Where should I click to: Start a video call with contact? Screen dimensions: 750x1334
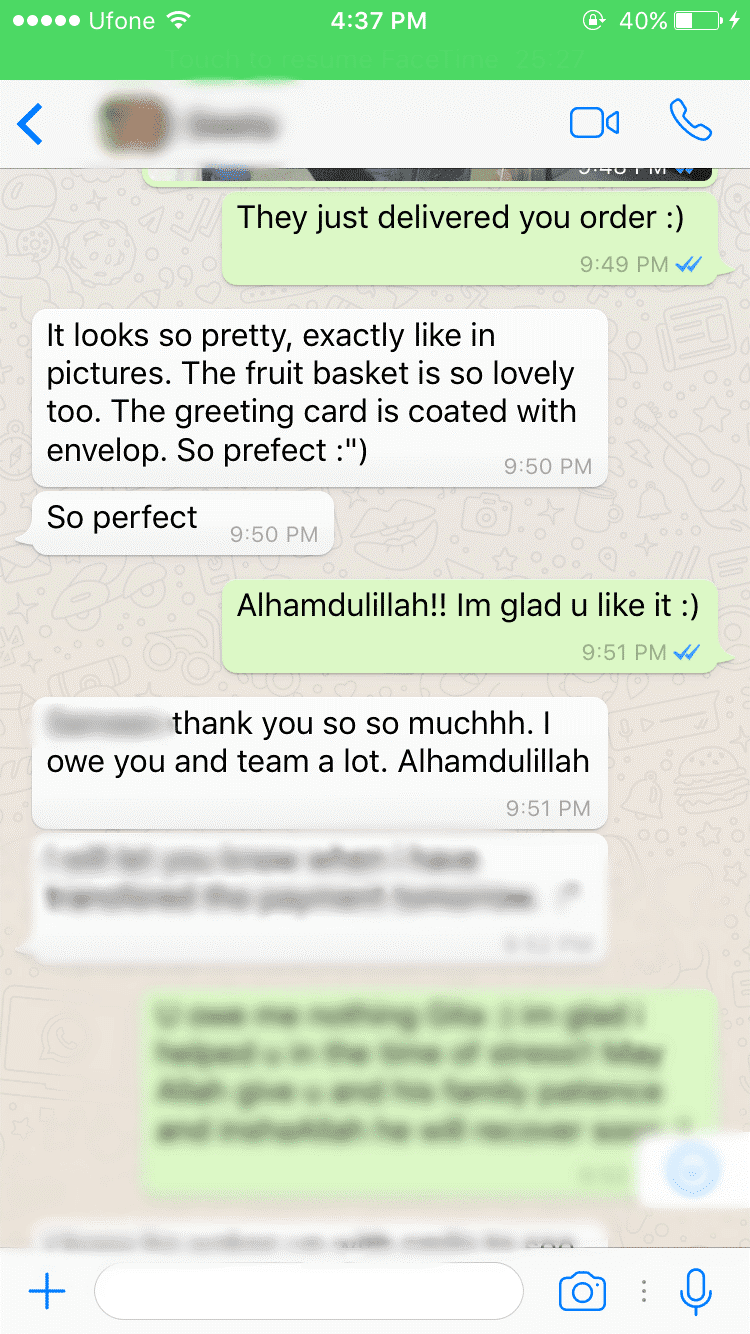(x=594, y=123)
